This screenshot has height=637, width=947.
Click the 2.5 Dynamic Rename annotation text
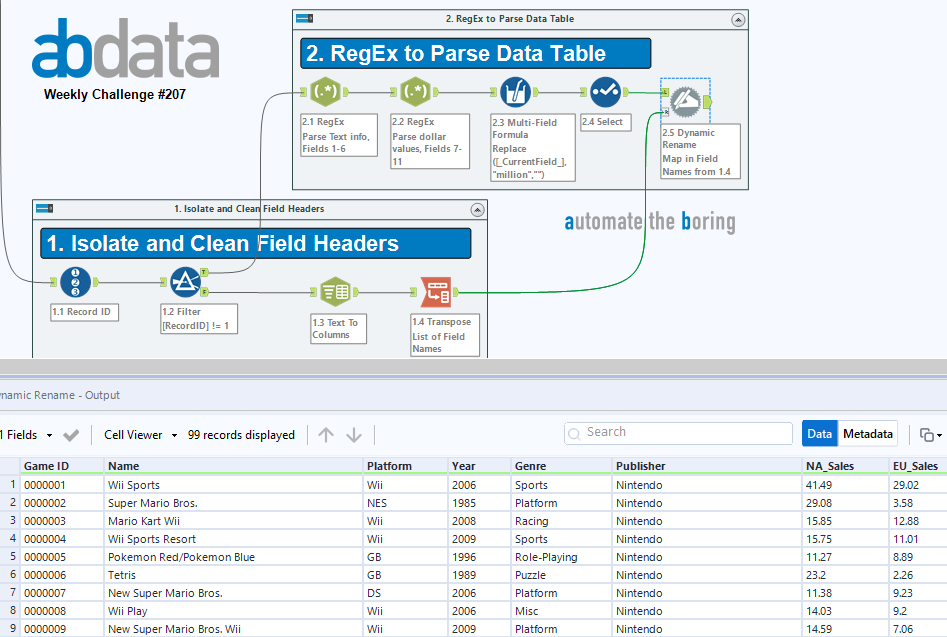tap(700, 152)
